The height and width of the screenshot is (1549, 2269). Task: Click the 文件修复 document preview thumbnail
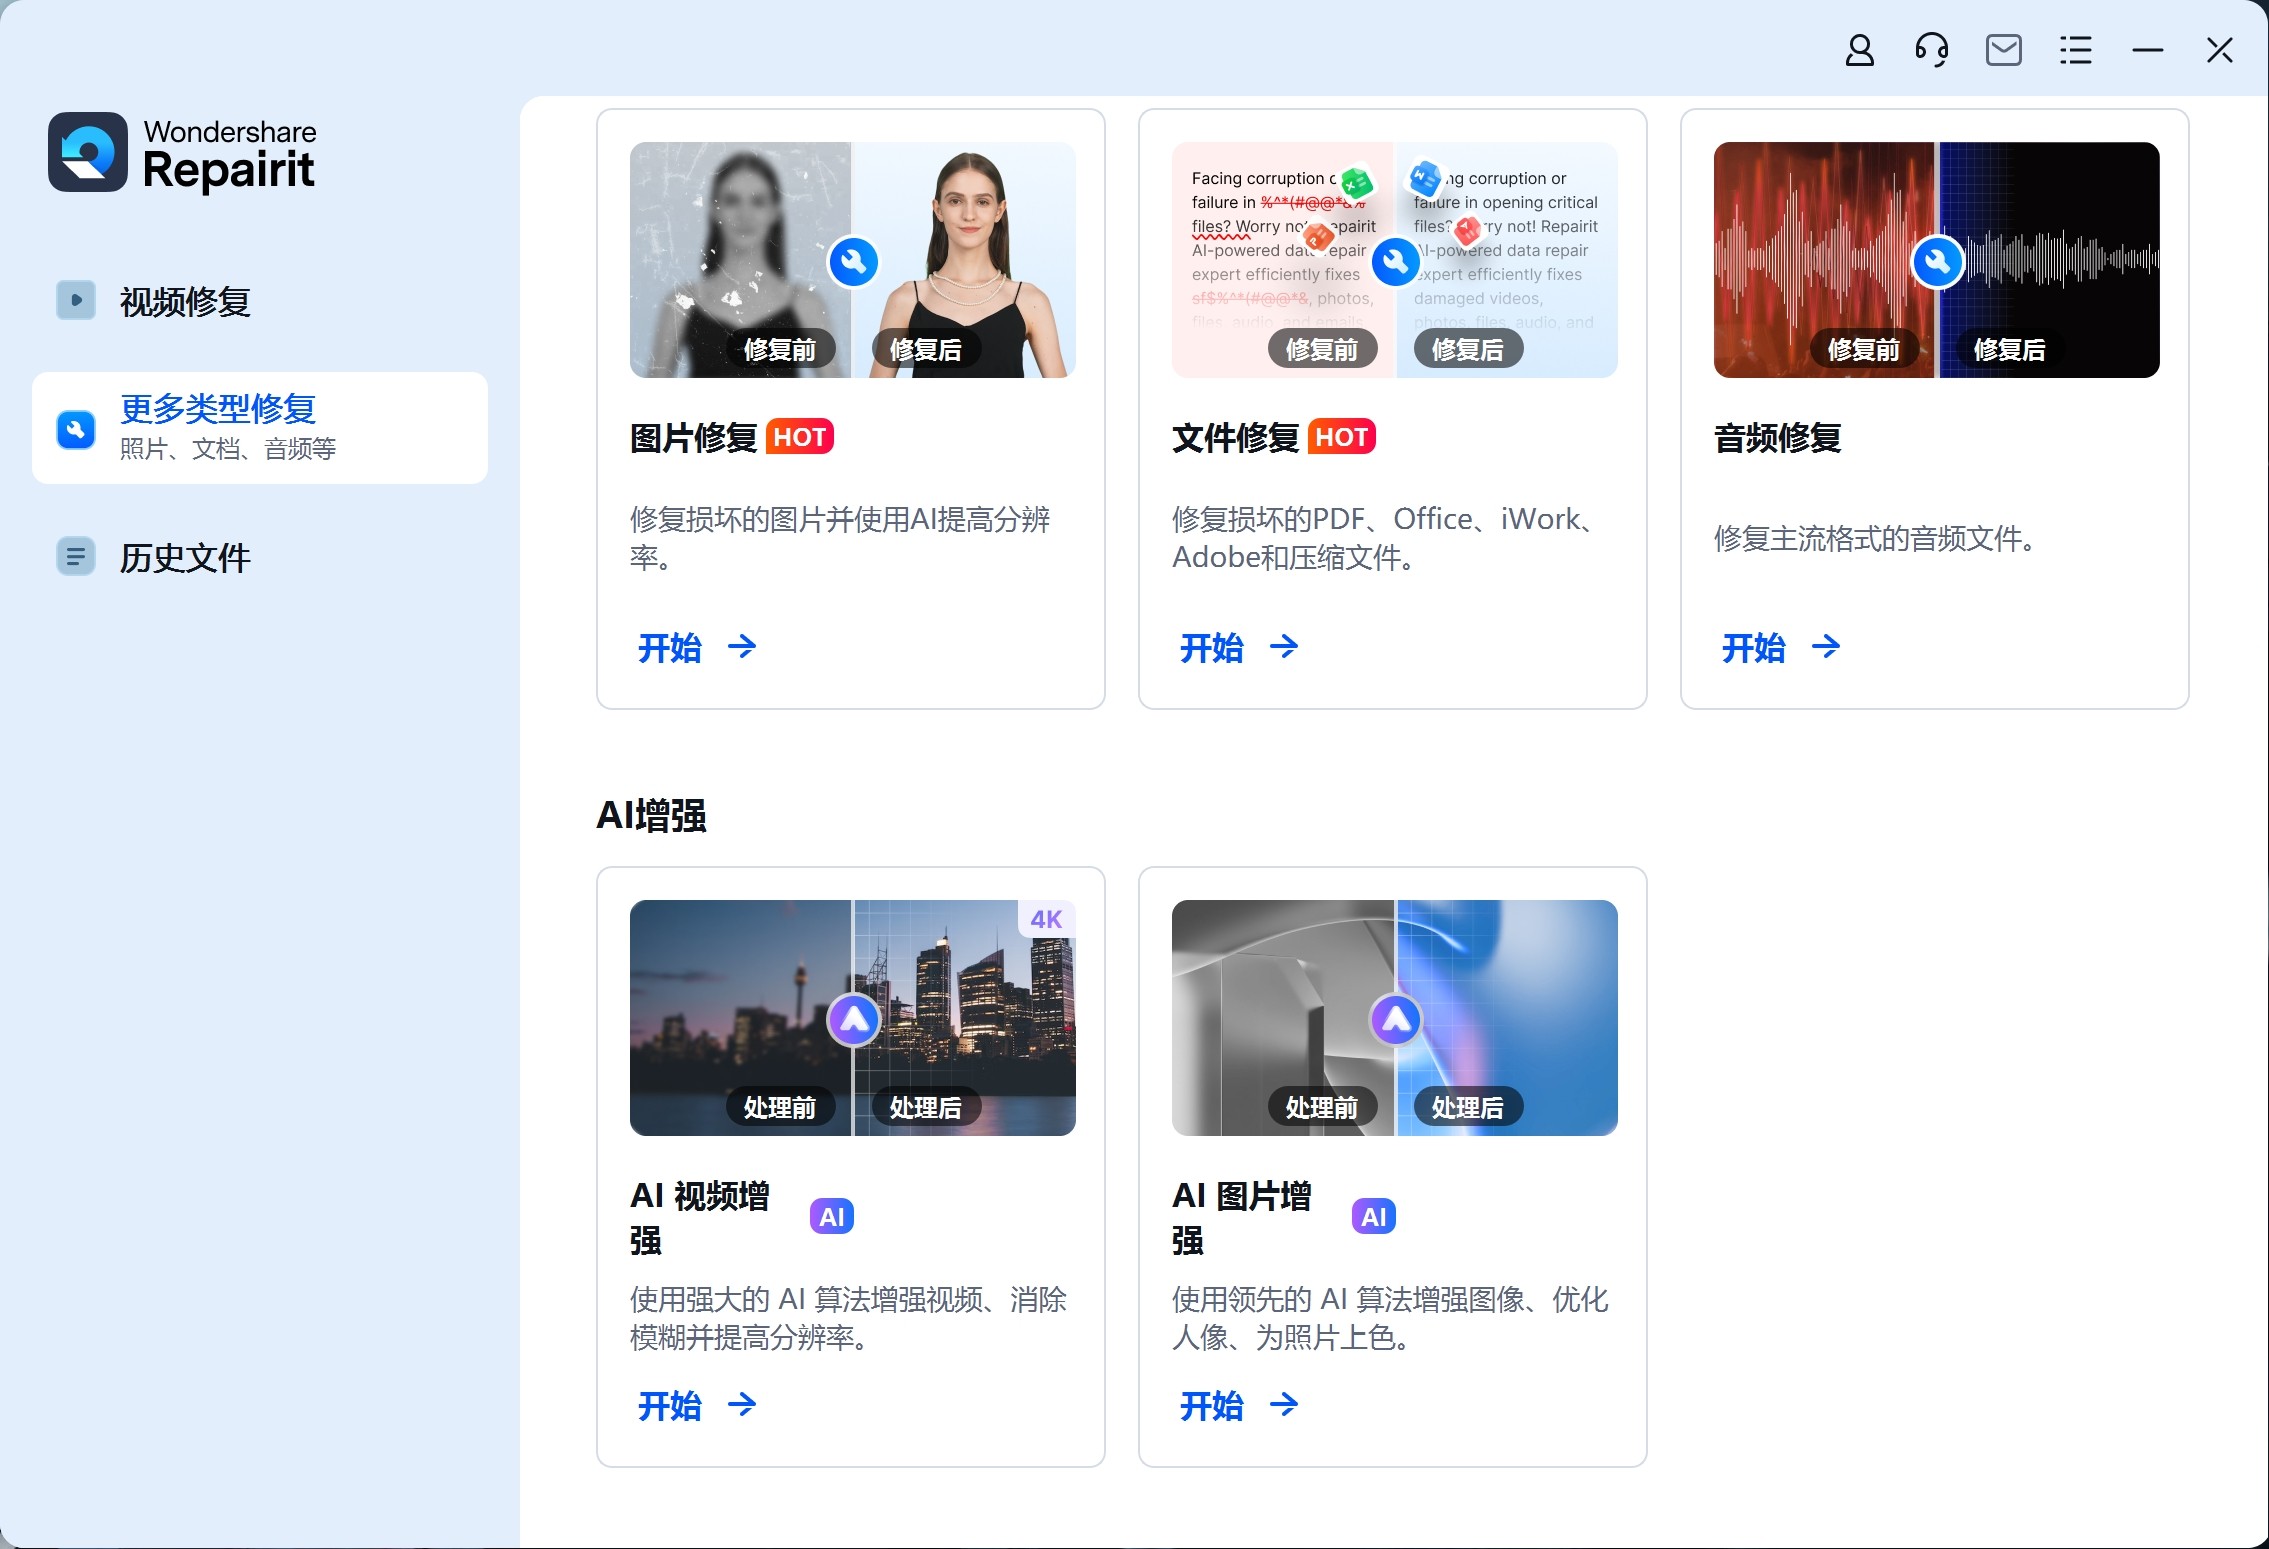pyautogui.click(x=1395, y=260)
